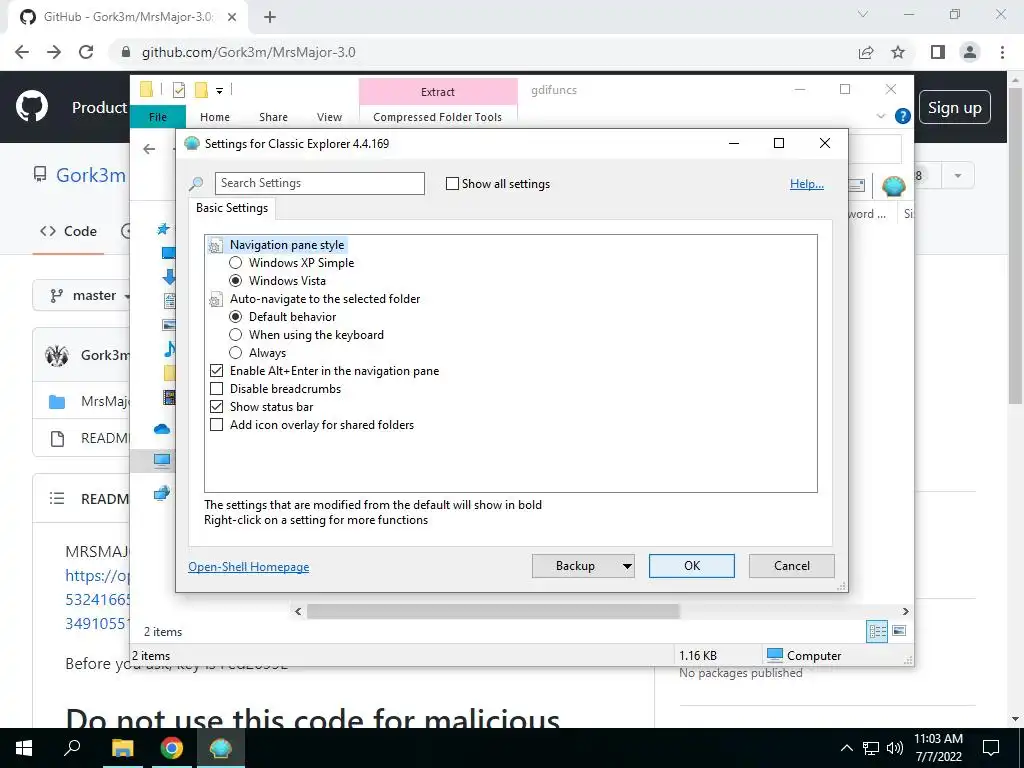Viewport: 1024px width, 768px height.
Task: Open the Windows Start menu
Action: pyautogui.click(x=24, y=748)
